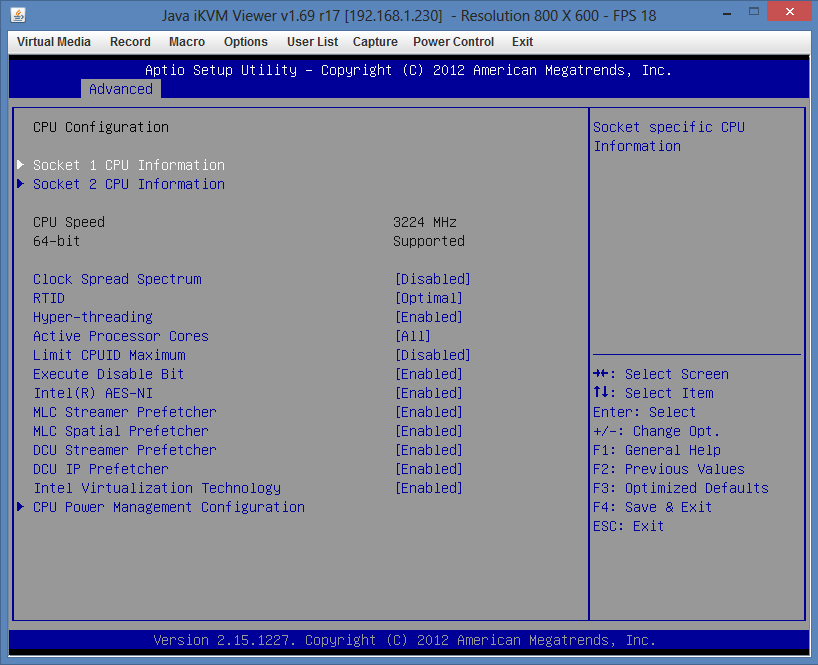Open CPU Power Management Configuration submenu
The width and height of the screenshot is (818, 665).
click(x=168, y=507)
